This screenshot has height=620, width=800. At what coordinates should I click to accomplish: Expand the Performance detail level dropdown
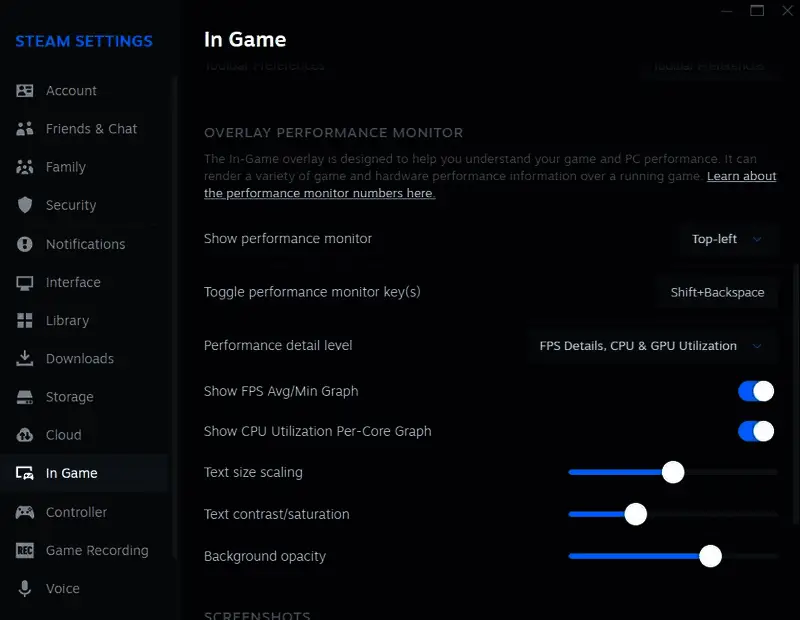point(651,346)
